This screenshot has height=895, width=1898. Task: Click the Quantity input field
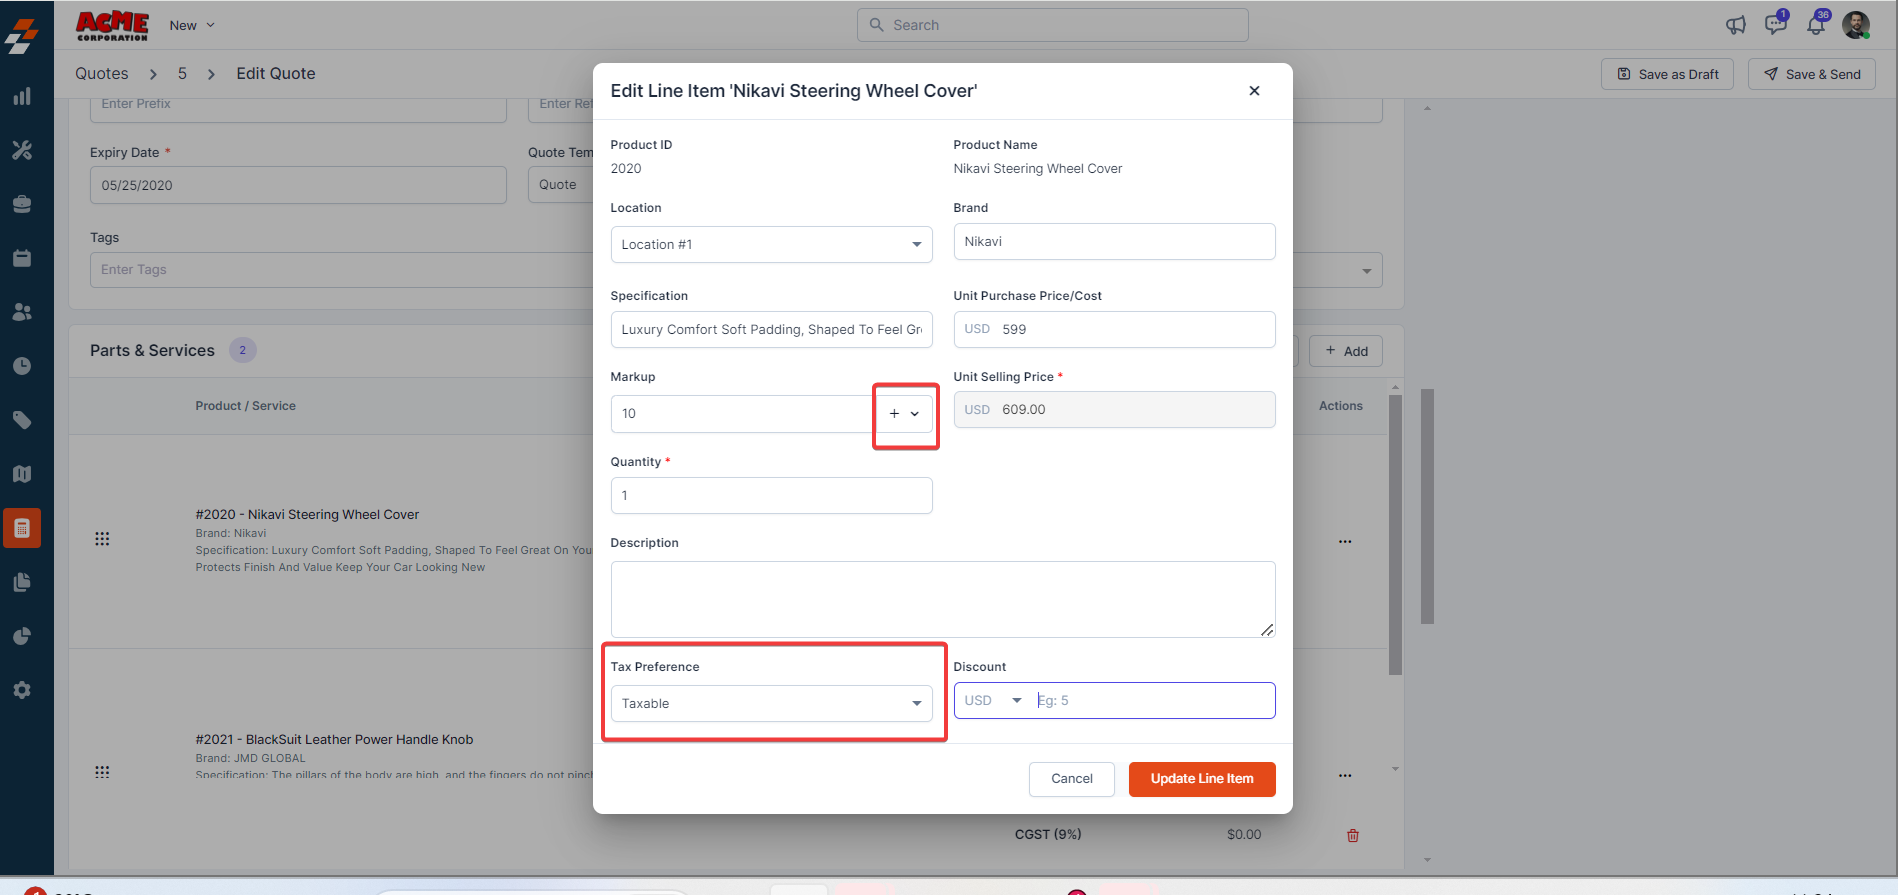(x=771, y=496)
